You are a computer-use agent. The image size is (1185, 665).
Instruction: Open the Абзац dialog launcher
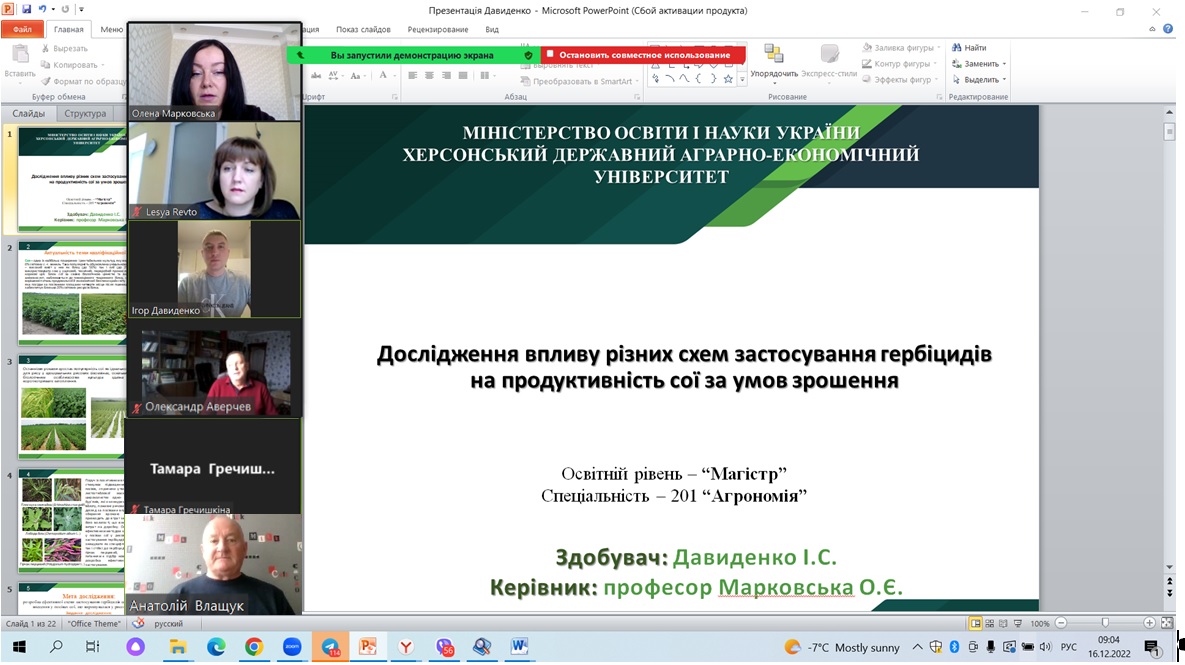637,97
